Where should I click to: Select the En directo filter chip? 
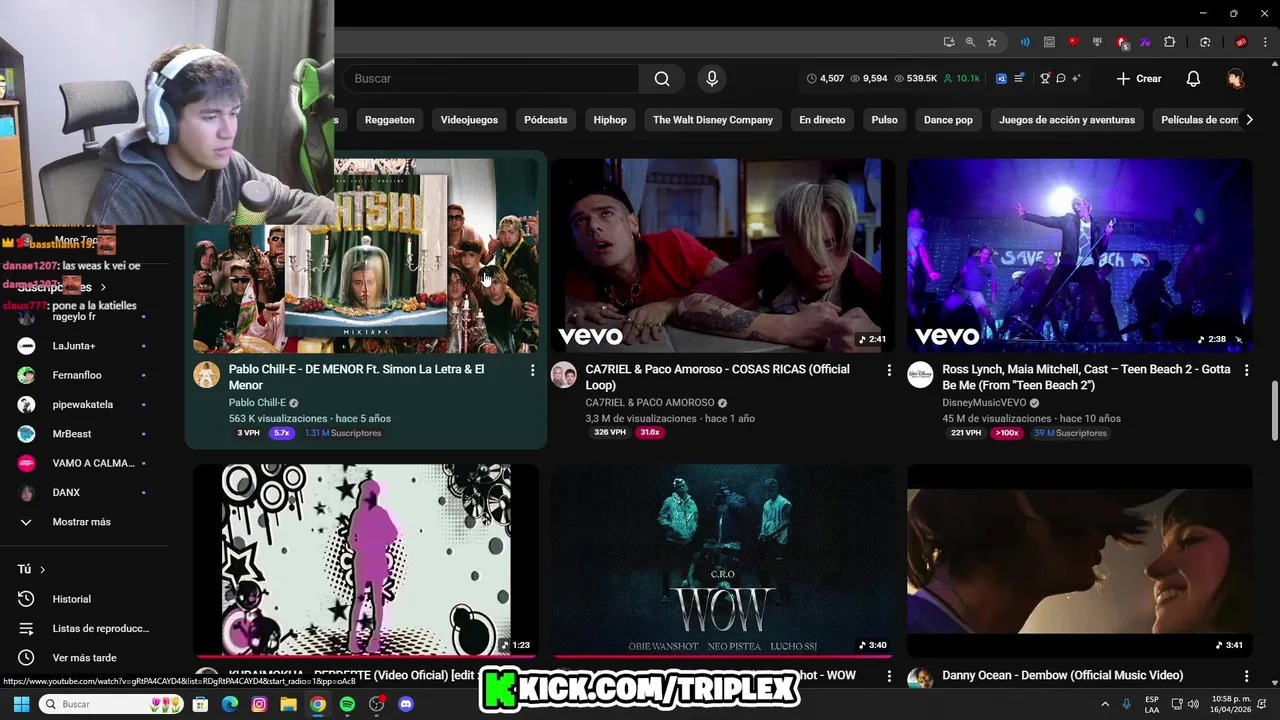[x=822, y=120]
